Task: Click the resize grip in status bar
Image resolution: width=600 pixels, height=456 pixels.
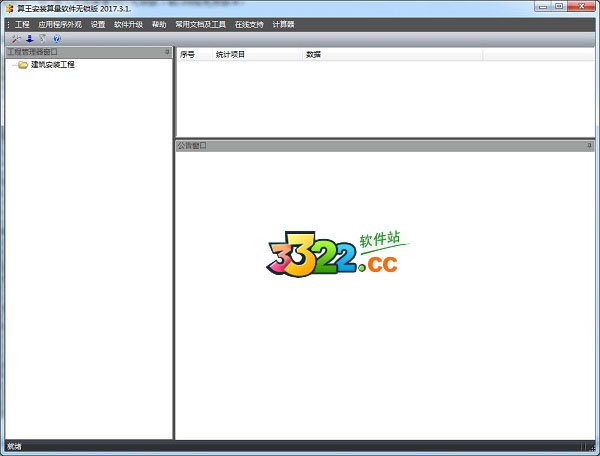Action: tap(591, 446)
